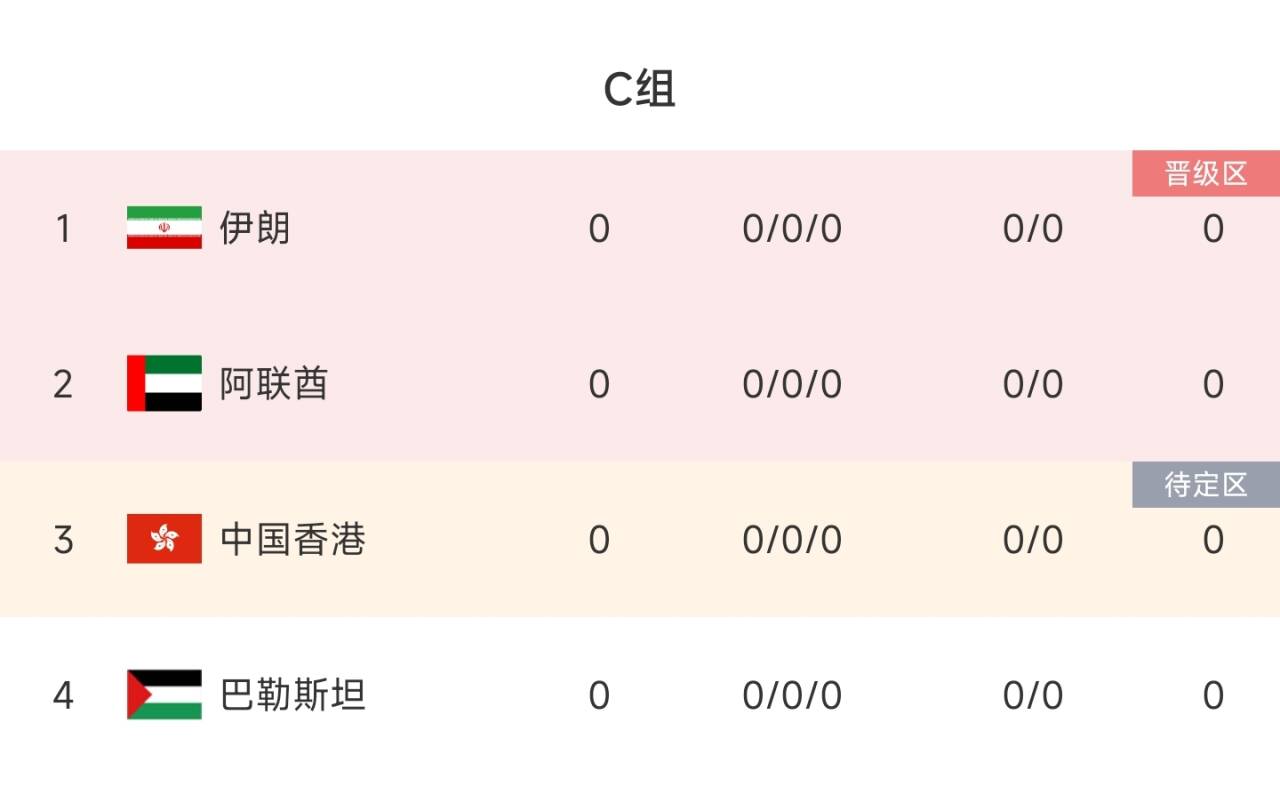Click rank number 4 for 巴勒斯坦
Viewport: 1280px width, 811px height.
(x=63, y=695)
